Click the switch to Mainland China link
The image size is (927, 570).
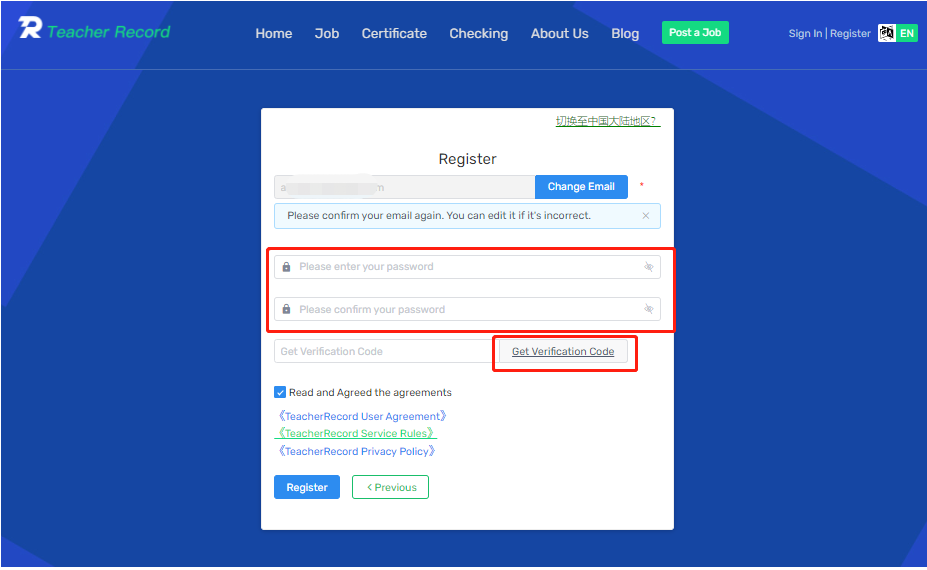point(607,121)
